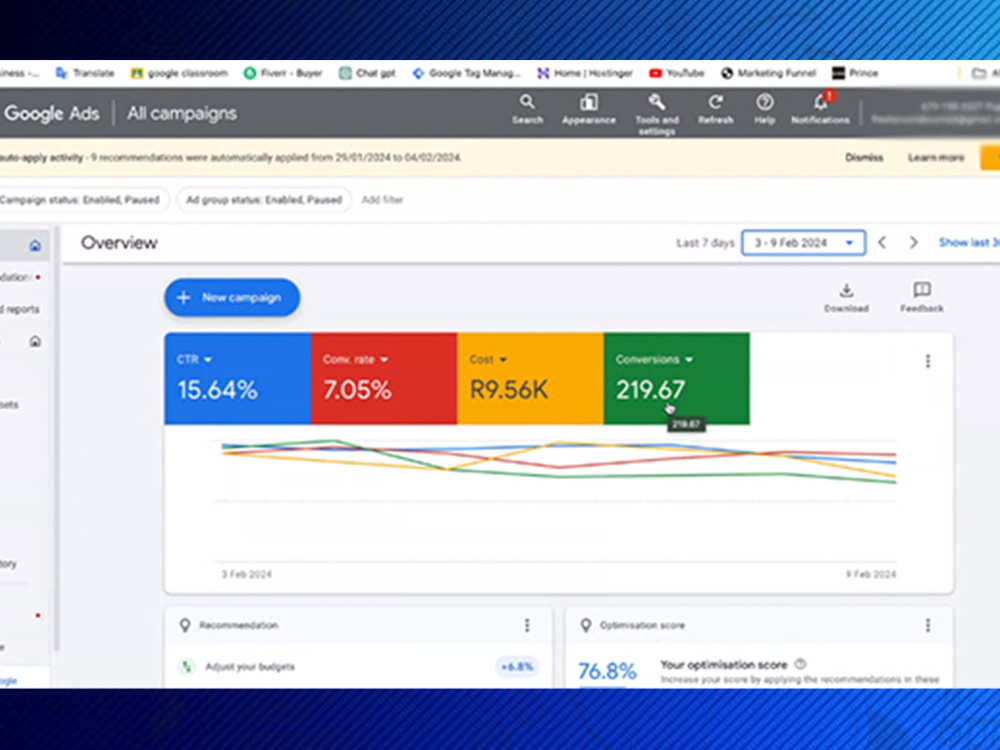
Task: Select the red Conv. rate scorecard tile
Action: [x=384, y=378]
